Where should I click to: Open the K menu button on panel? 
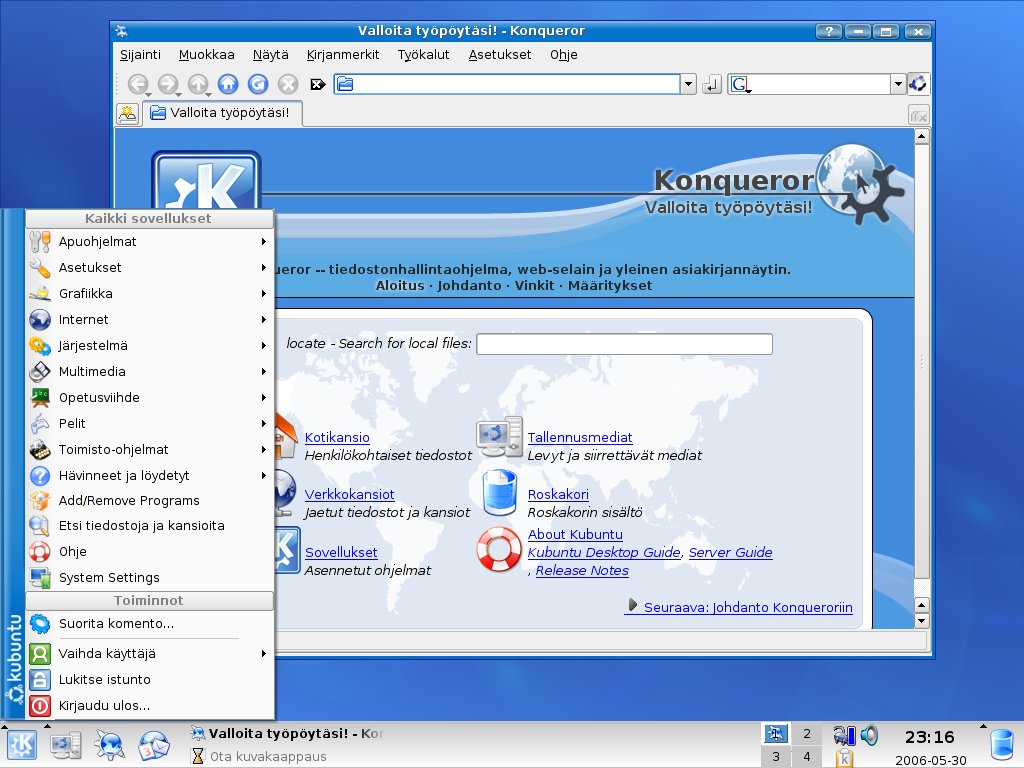pos(22,744)
